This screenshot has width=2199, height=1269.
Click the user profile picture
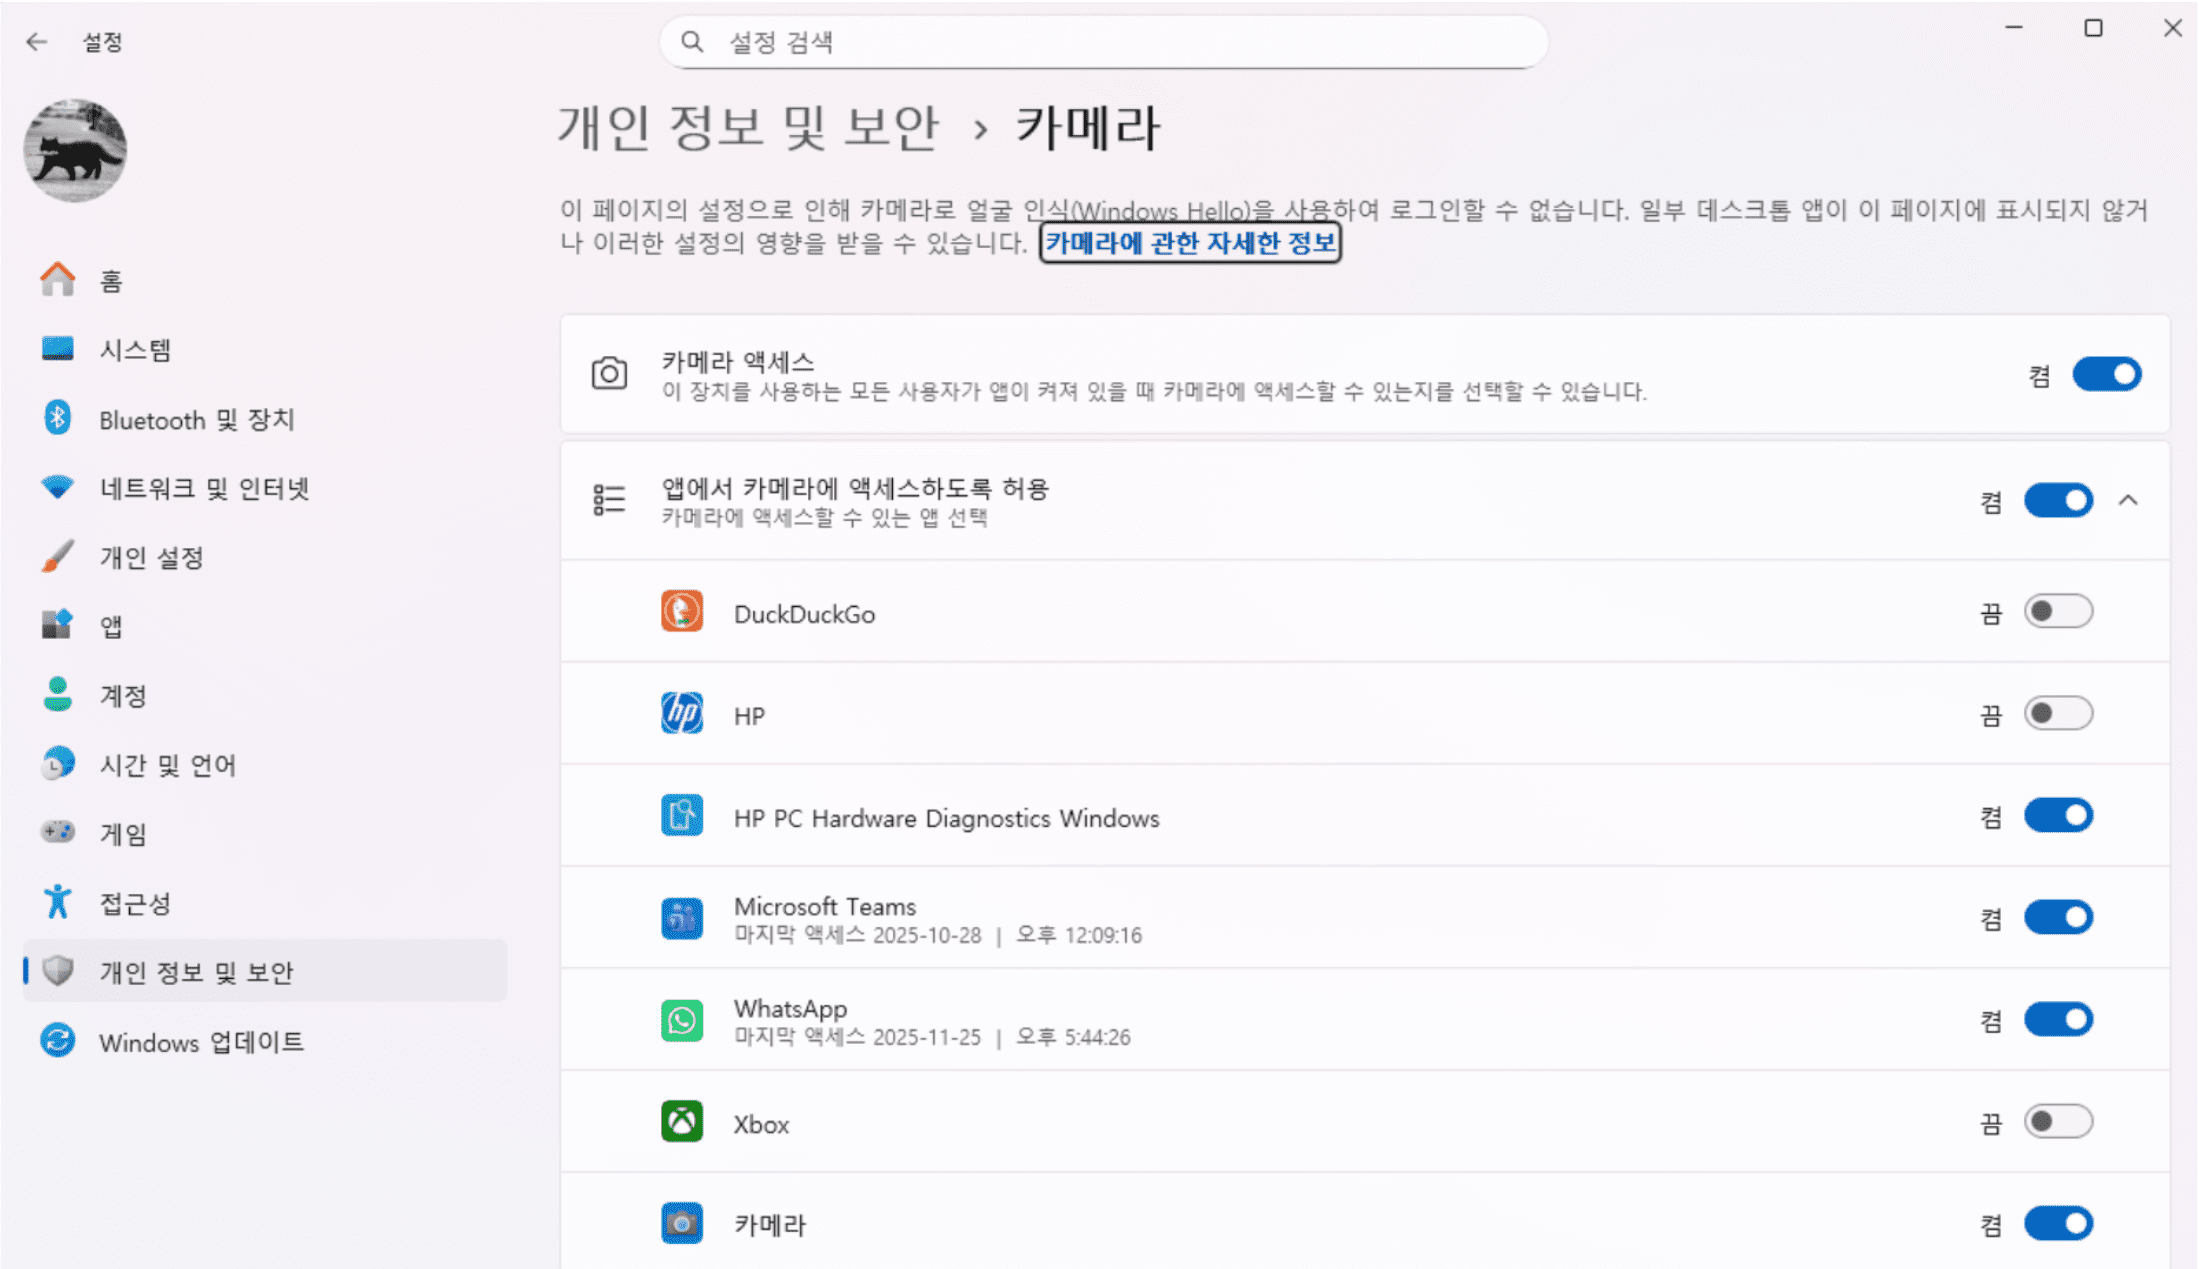pyautogui.click(x=75, y=150)
